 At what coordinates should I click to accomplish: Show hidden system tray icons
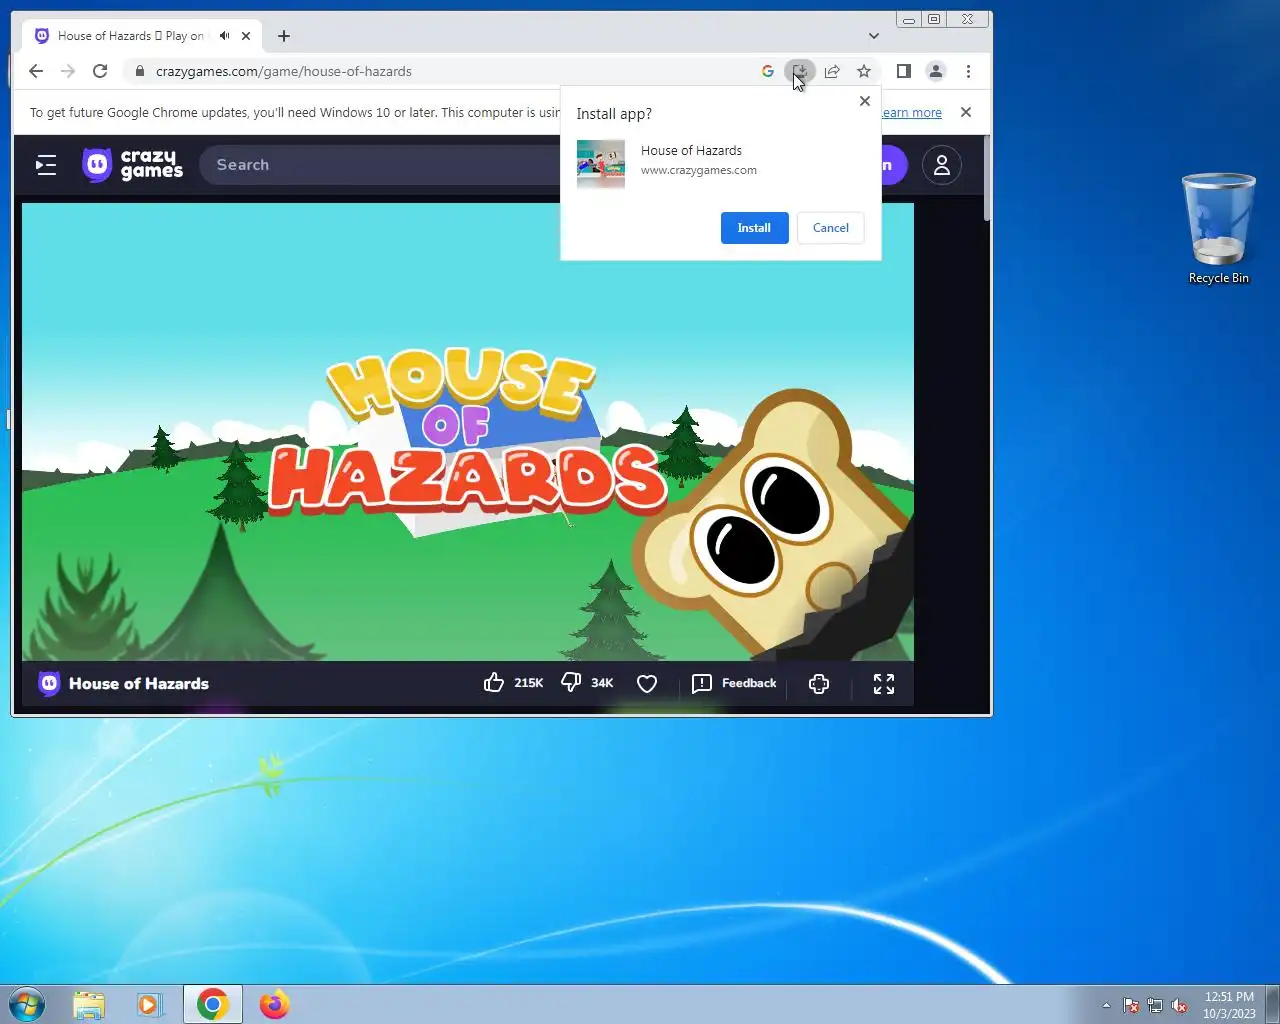point(1106,1005)
